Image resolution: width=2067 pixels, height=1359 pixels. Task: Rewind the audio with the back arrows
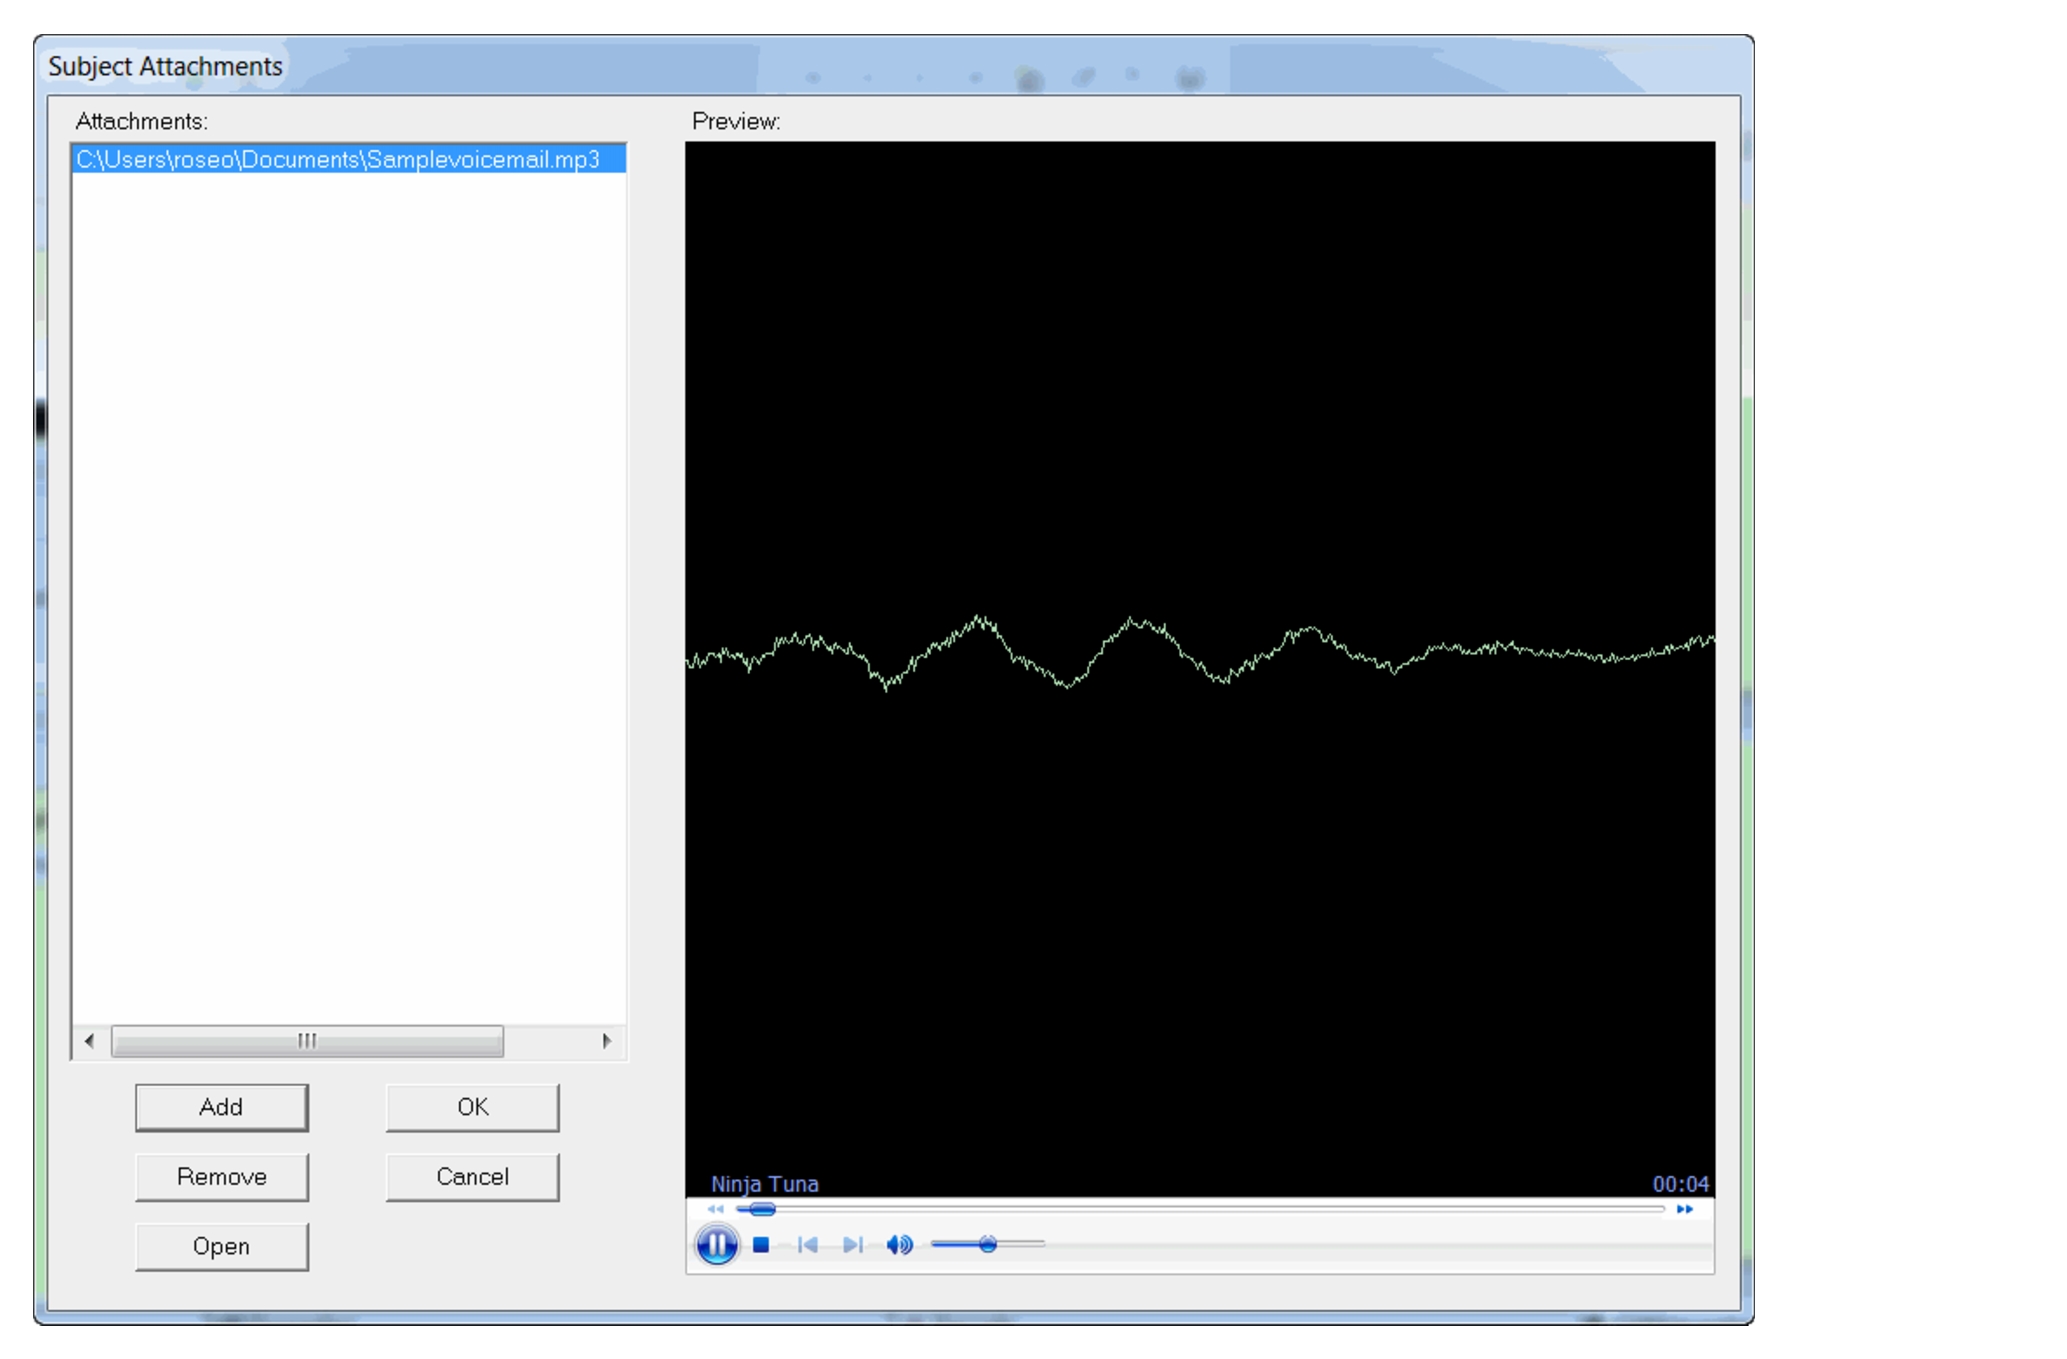click(x=715, y=1209)
